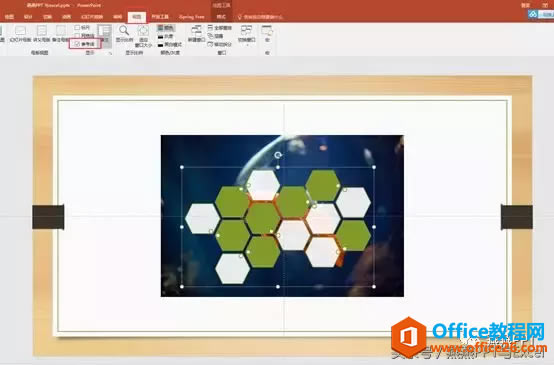
Task: Open a New Window
Action: [x=196, y=34]
